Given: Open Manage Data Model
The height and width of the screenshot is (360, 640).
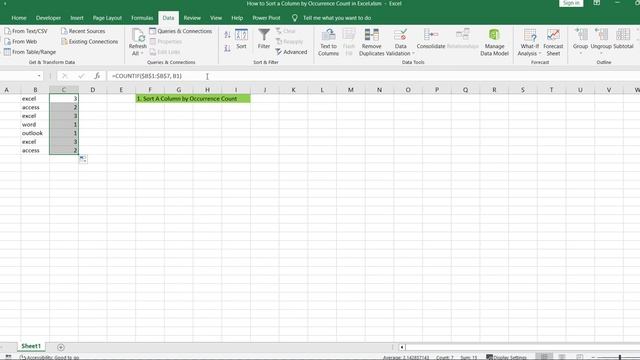Looking at the screenshot, I should coord(494,42).
